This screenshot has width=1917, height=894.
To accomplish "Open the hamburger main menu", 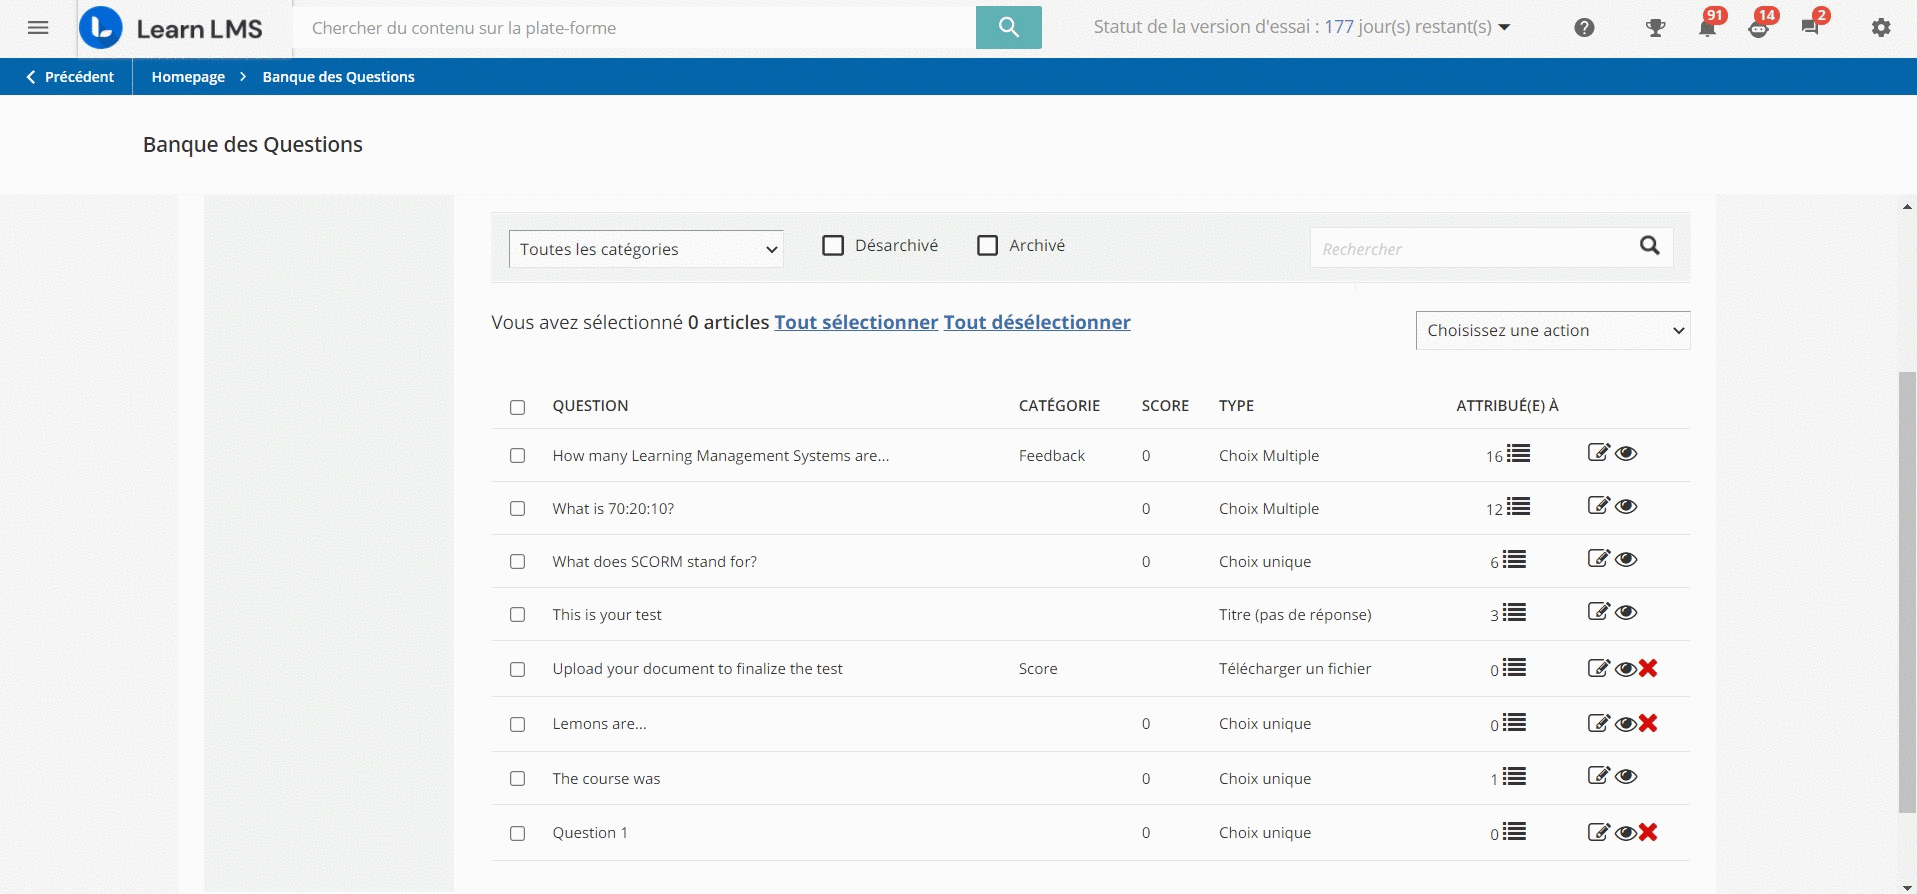I will pos(38,28).
